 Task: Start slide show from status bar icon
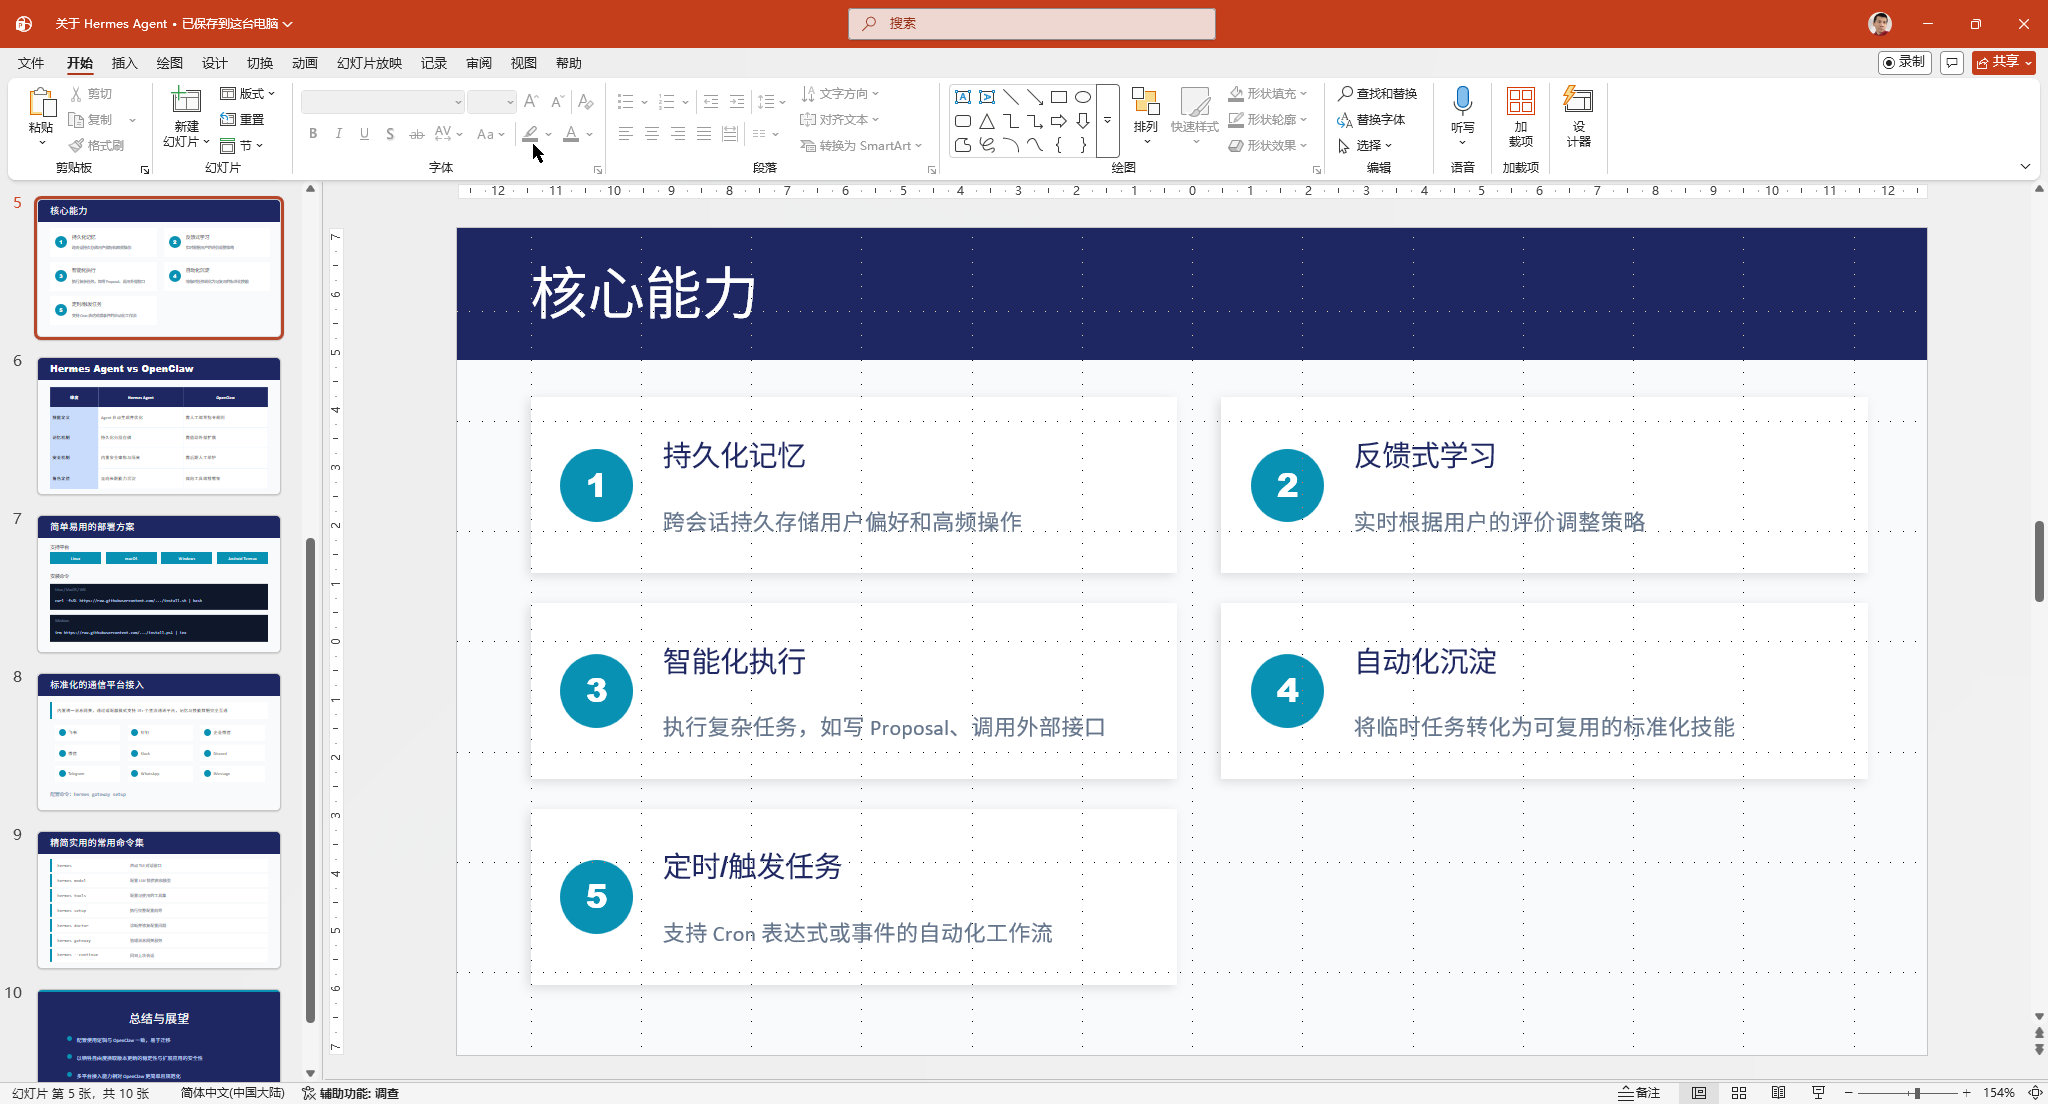point(1819,1093)
